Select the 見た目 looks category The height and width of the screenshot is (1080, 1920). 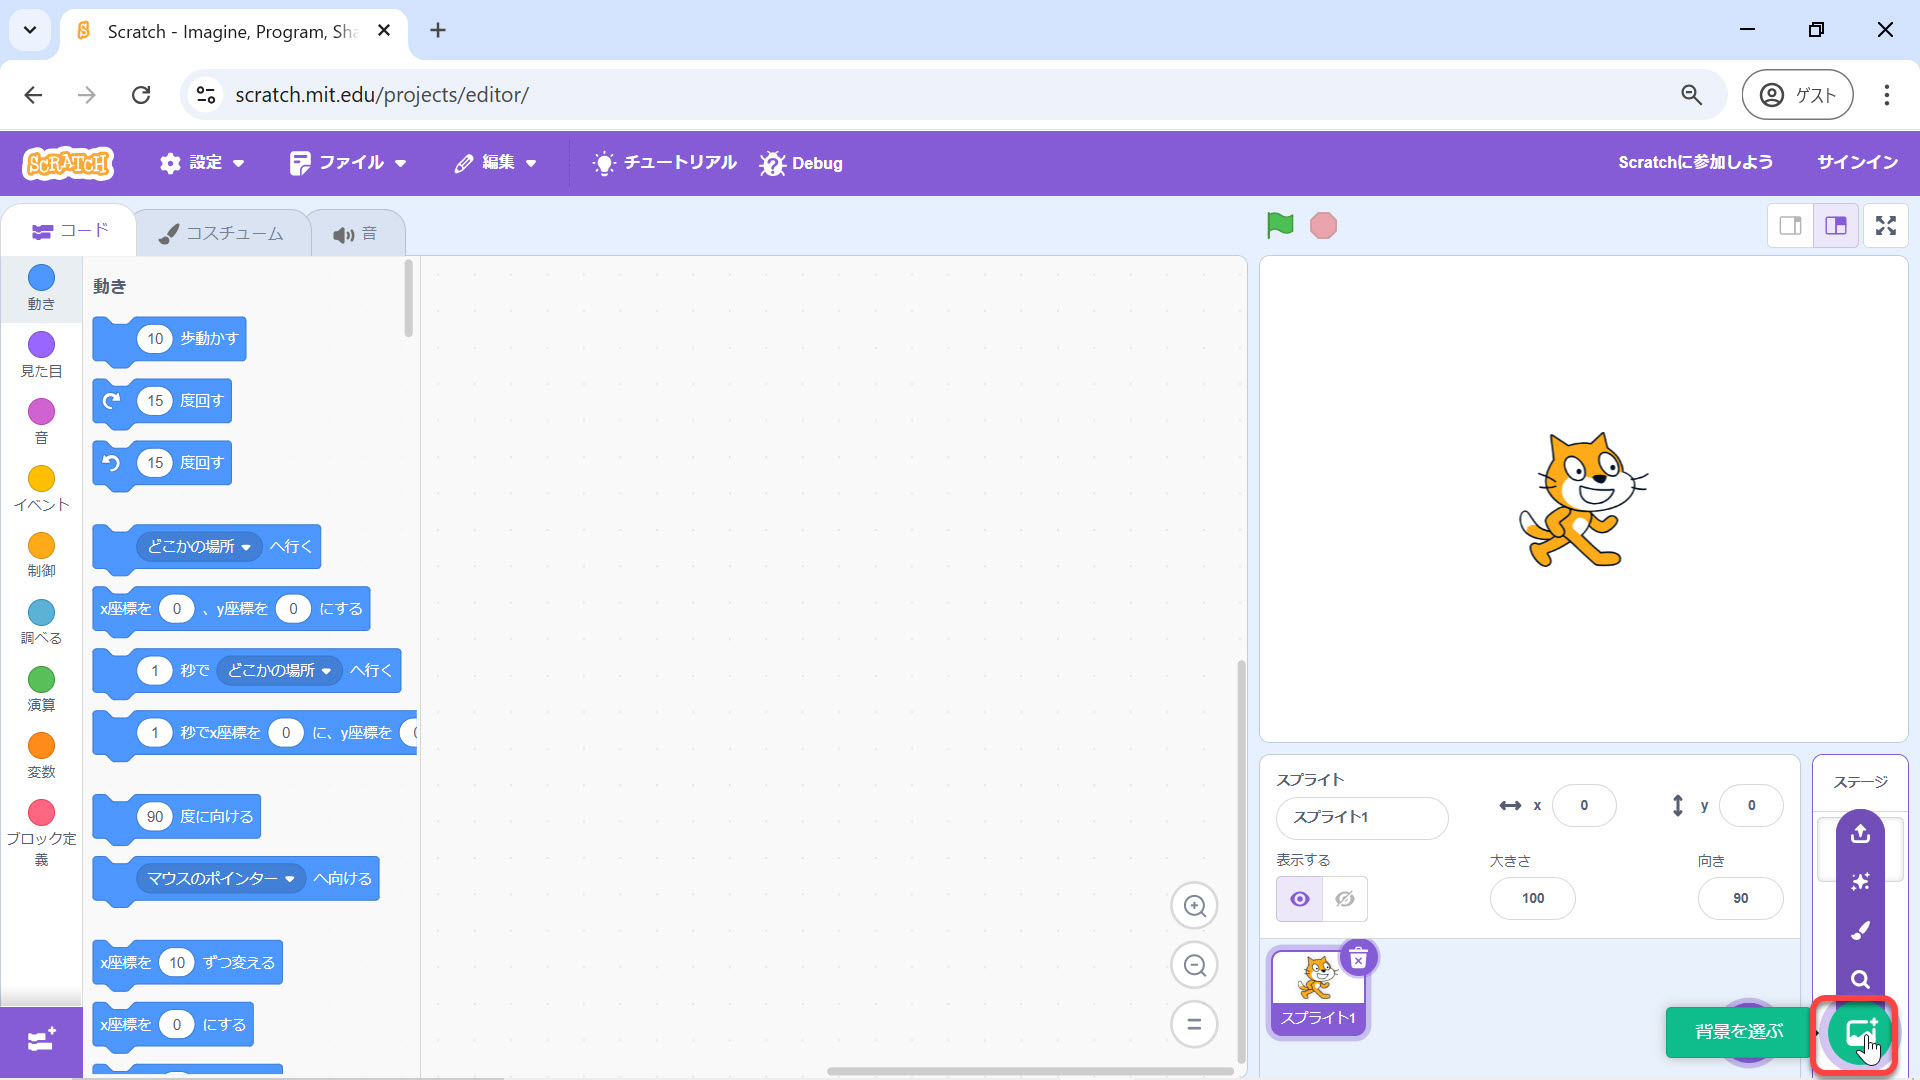pyautogui.click(x=41, y=355)
